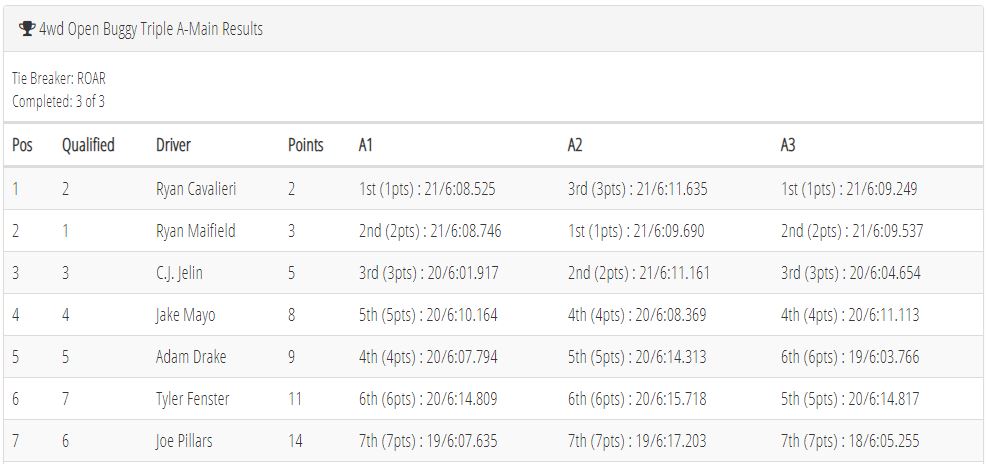Viewport: 987px width, 464px height.
Task: Click driver name Tyler Fenster
Action: 193,399
